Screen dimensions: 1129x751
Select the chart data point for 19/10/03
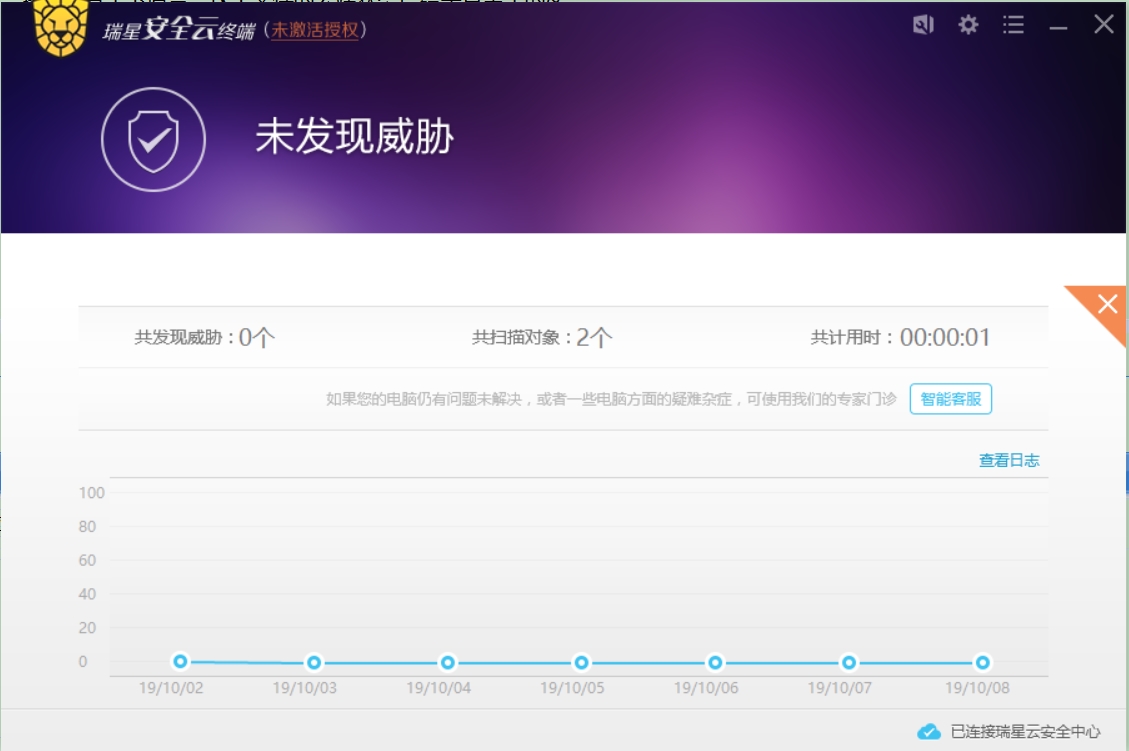coord(314,662)
